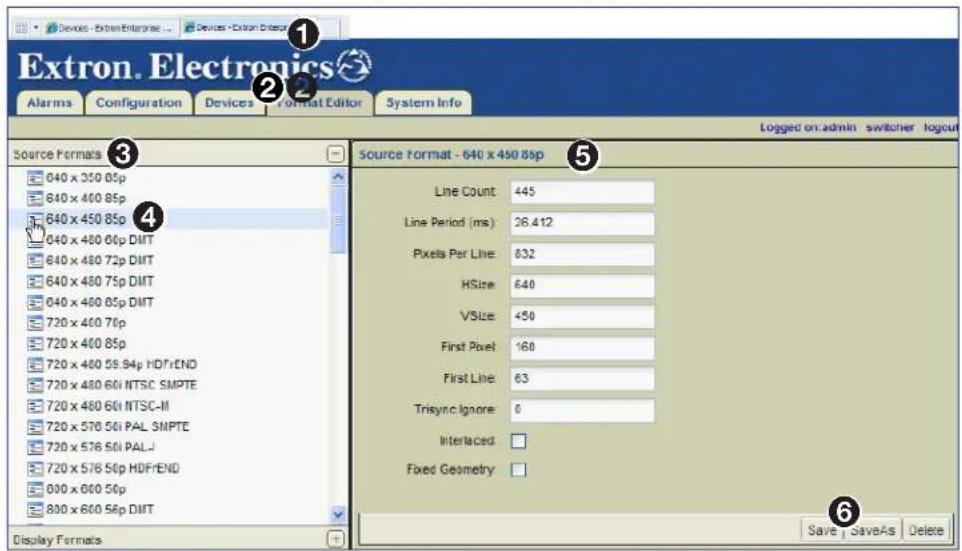The height and width of the screenshot is (551, 962).
Task: Click the icon beside 640 x 480 75p DMT
Action: coord(35,282)
